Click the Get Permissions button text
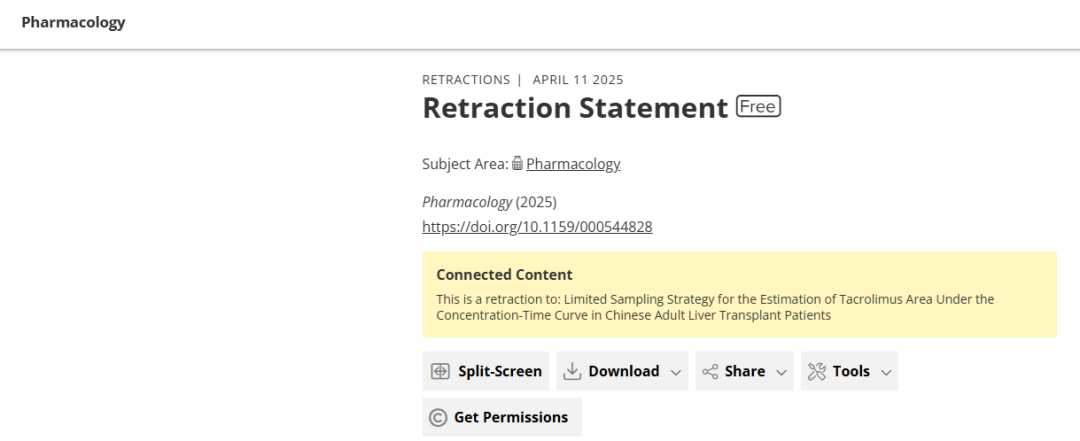The image size is (1080, 441). [511, 418]
